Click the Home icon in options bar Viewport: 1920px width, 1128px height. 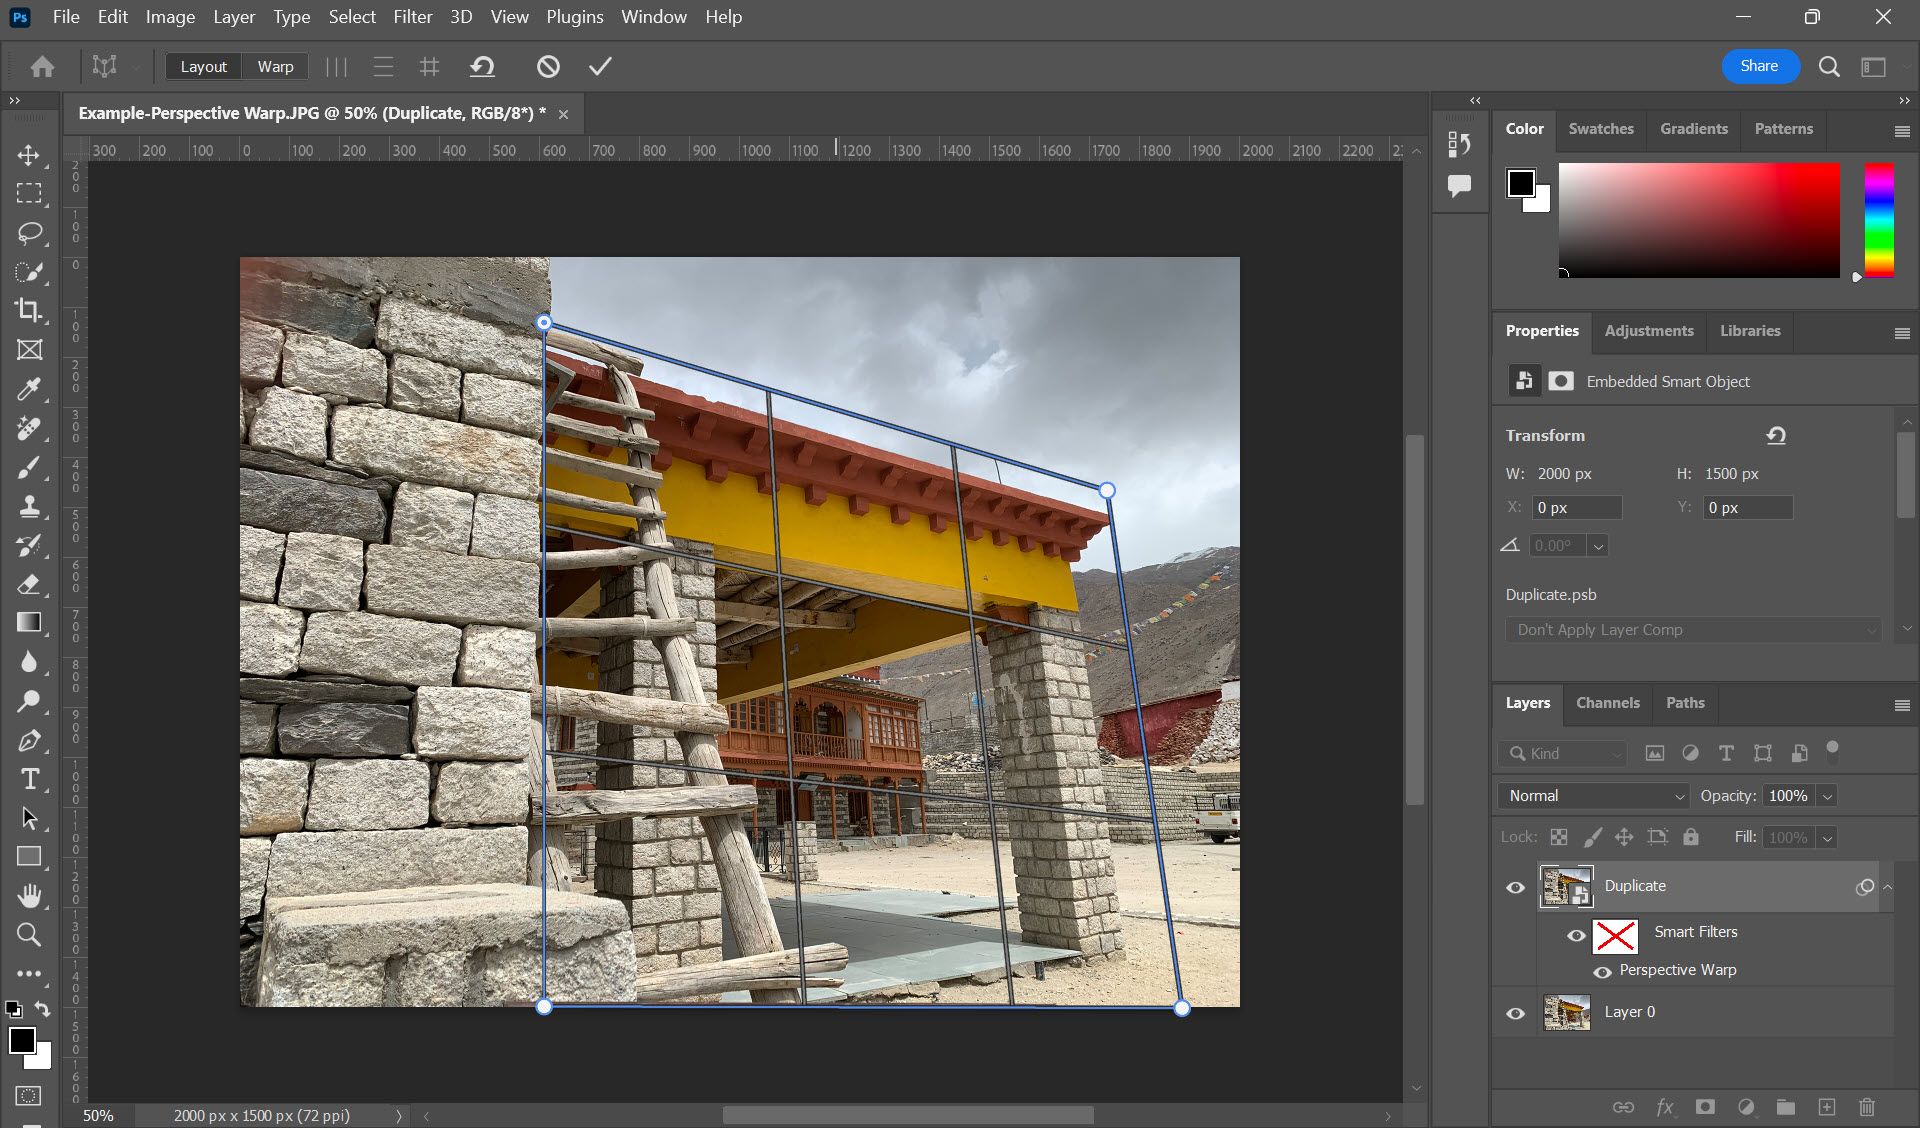tap(42, 67)
